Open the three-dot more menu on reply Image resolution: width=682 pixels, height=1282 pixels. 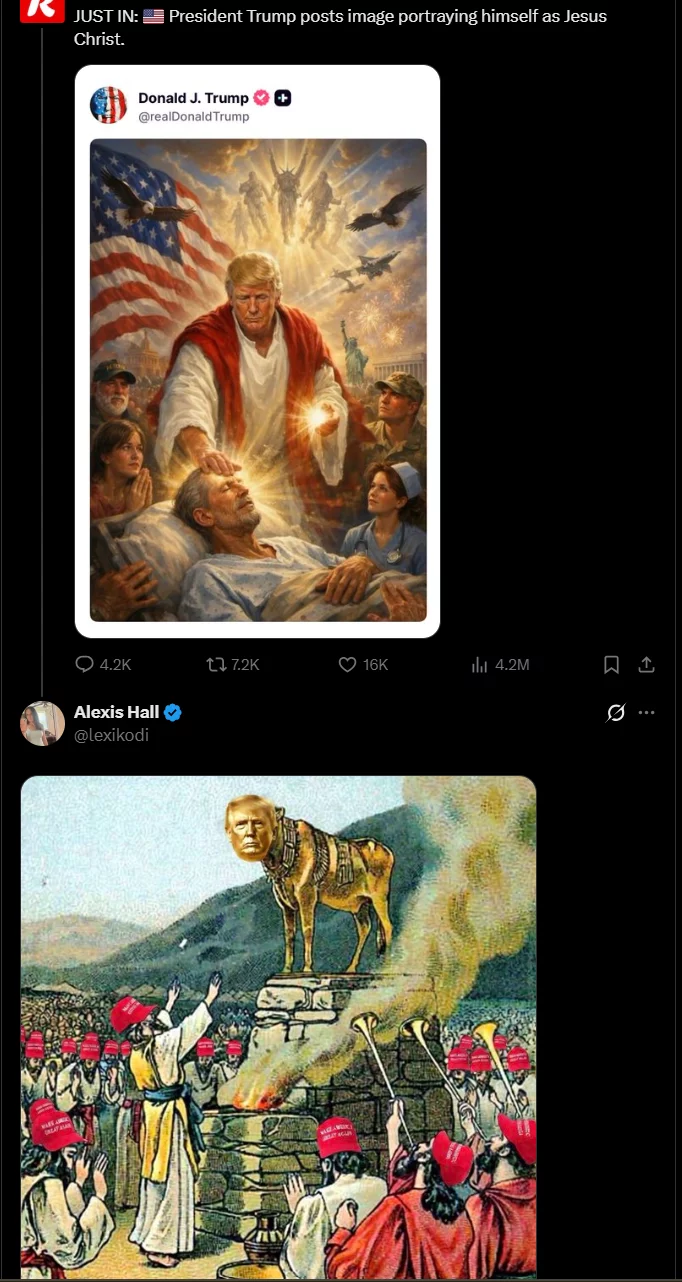coord(646,713)
